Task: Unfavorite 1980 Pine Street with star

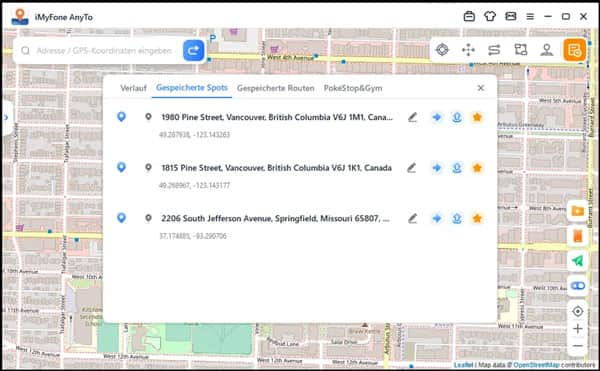Action: click(477, 117)
